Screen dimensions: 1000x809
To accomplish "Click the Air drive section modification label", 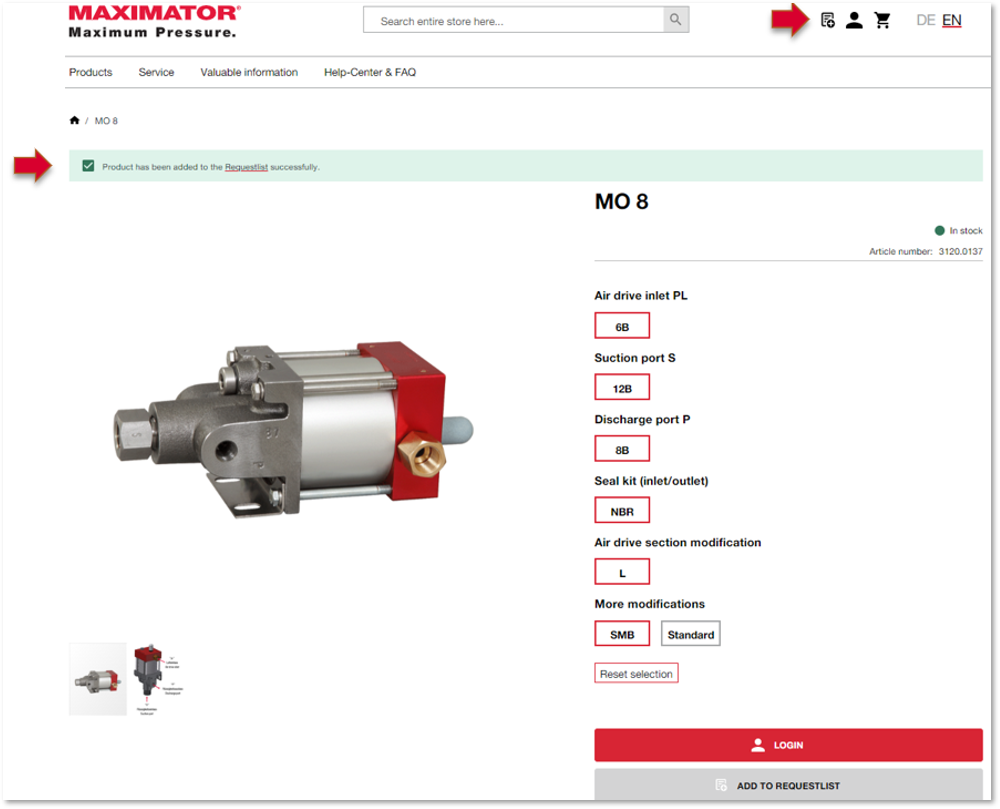I will (678, 543).
